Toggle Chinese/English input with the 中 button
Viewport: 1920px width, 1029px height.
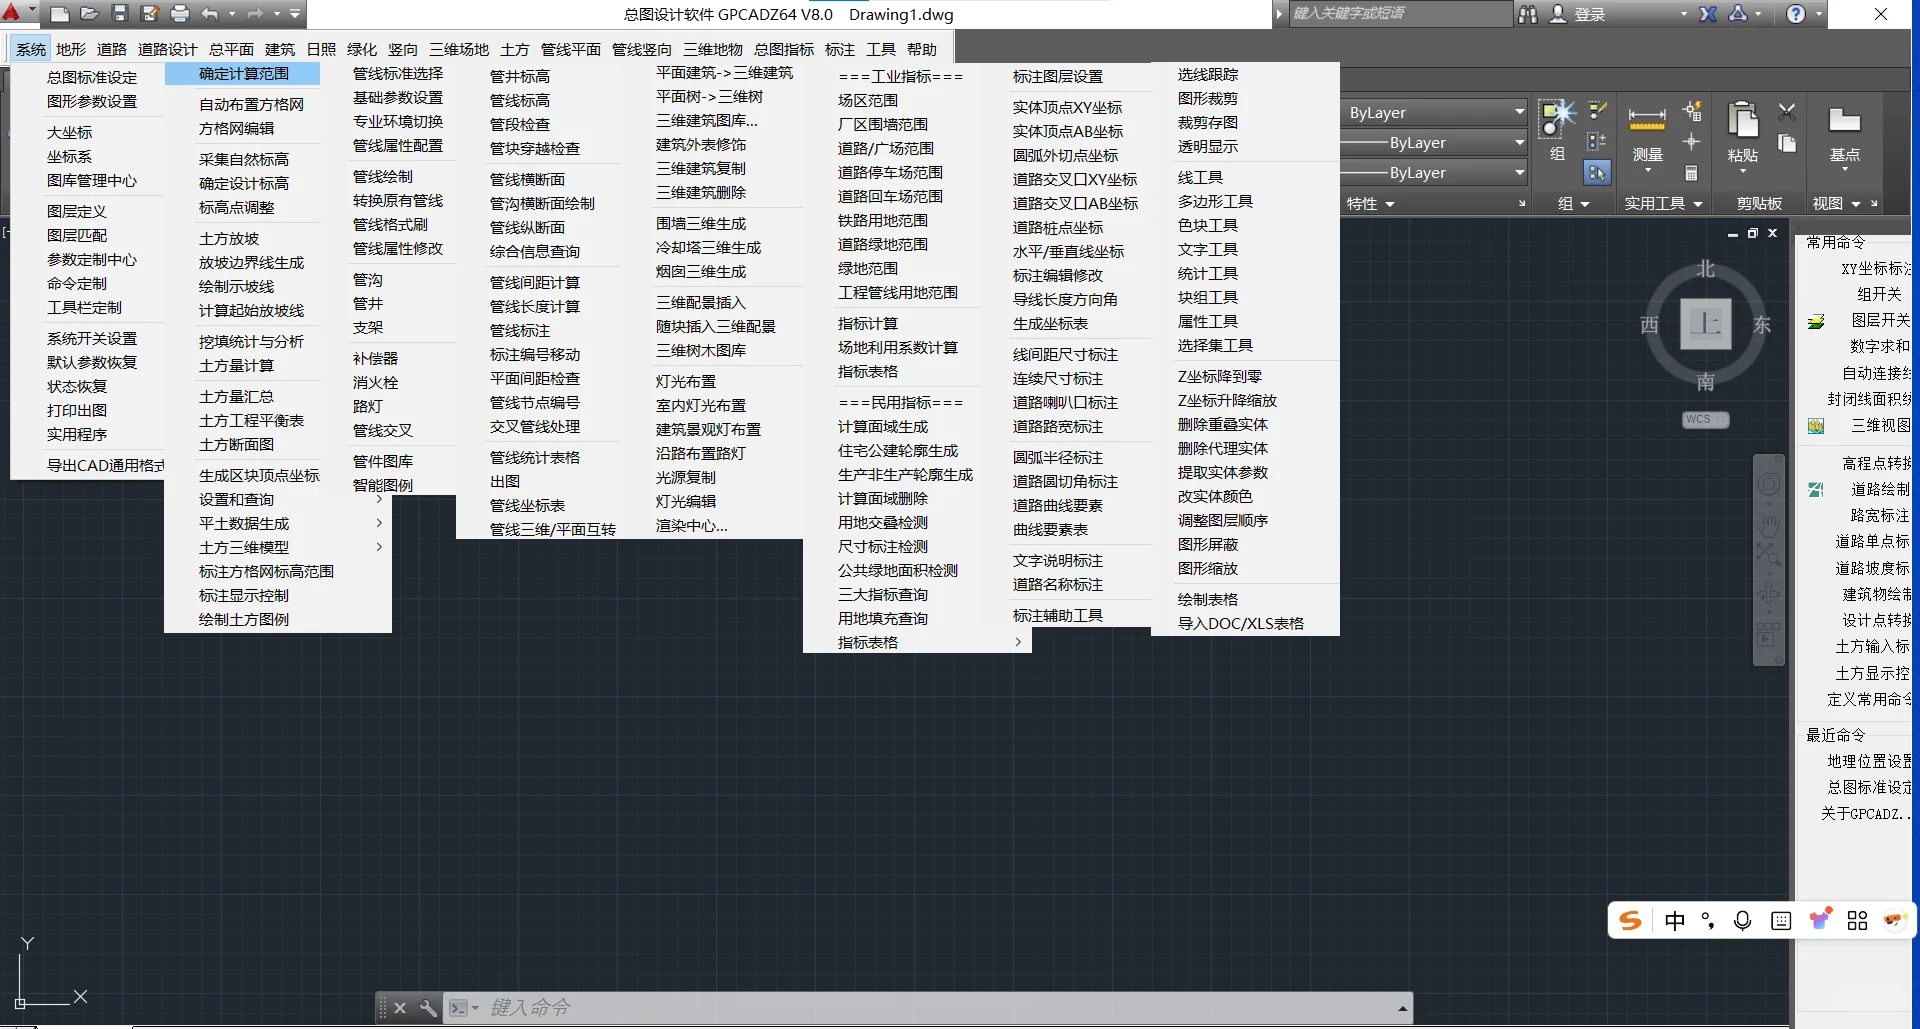coord(1676,921)
